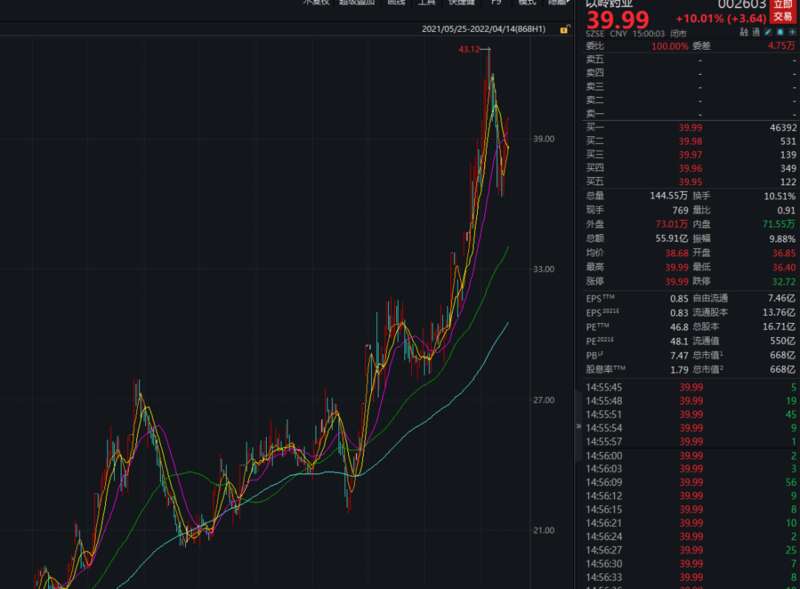Click the 总额 value 55.91亿
This screenshot has width=800, height=589.
[x=671, y=238]
